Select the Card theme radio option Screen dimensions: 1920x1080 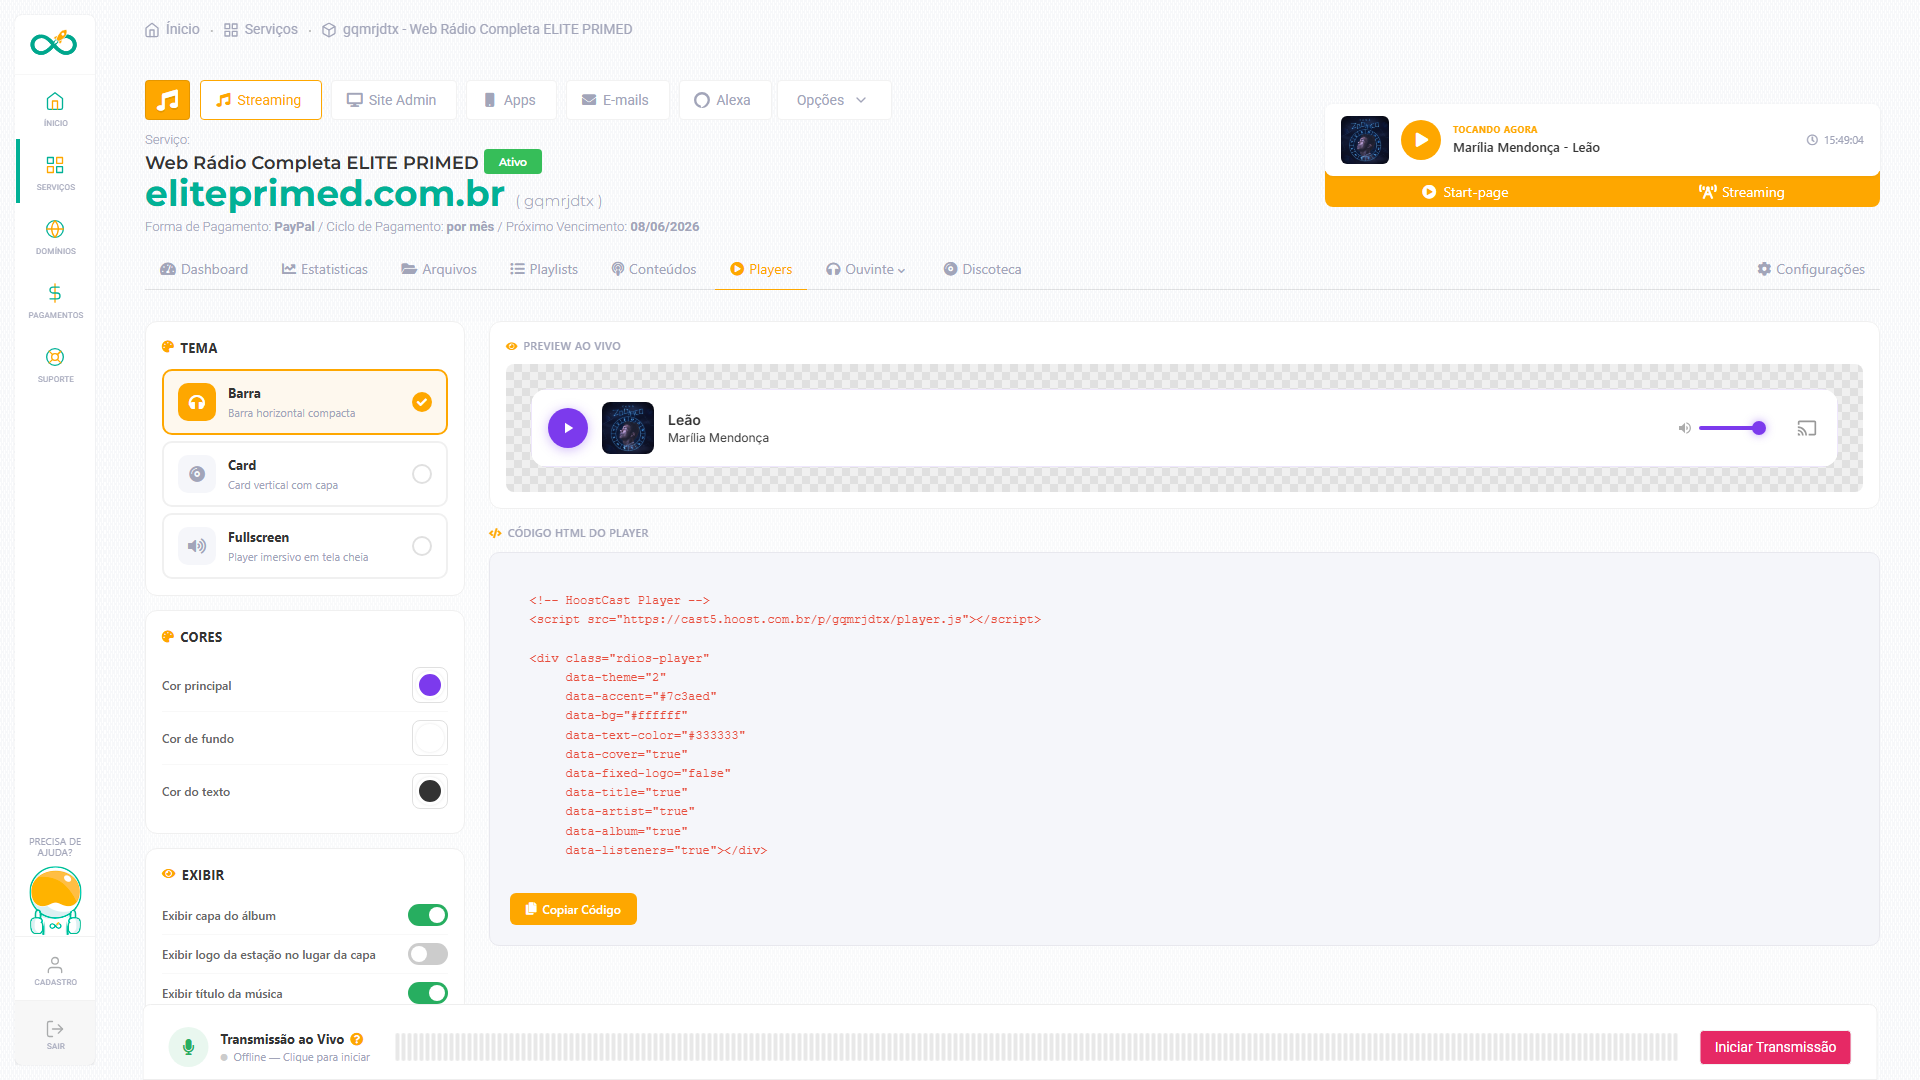[422, 474]
